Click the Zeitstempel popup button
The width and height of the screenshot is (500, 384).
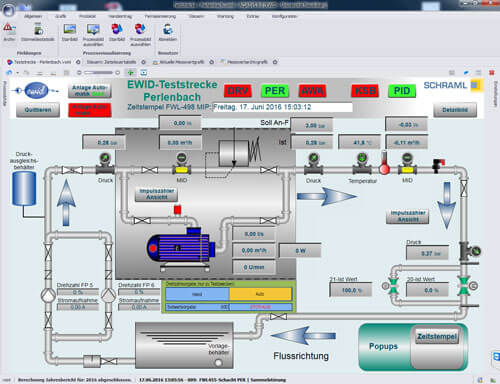tap(436, 336)
